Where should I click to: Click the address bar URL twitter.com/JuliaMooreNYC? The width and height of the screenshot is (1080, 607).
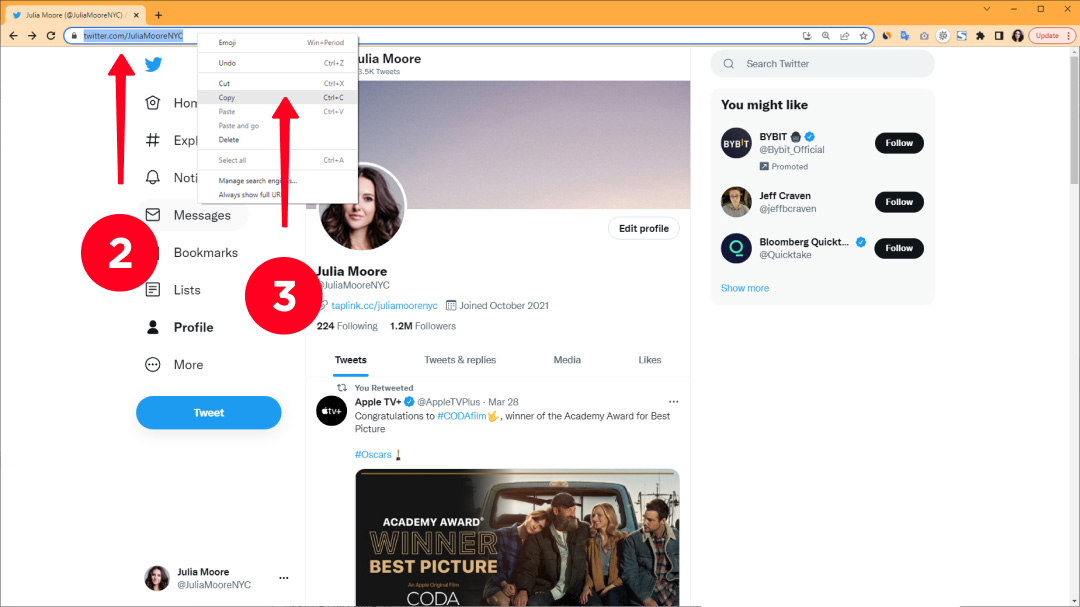133,36
